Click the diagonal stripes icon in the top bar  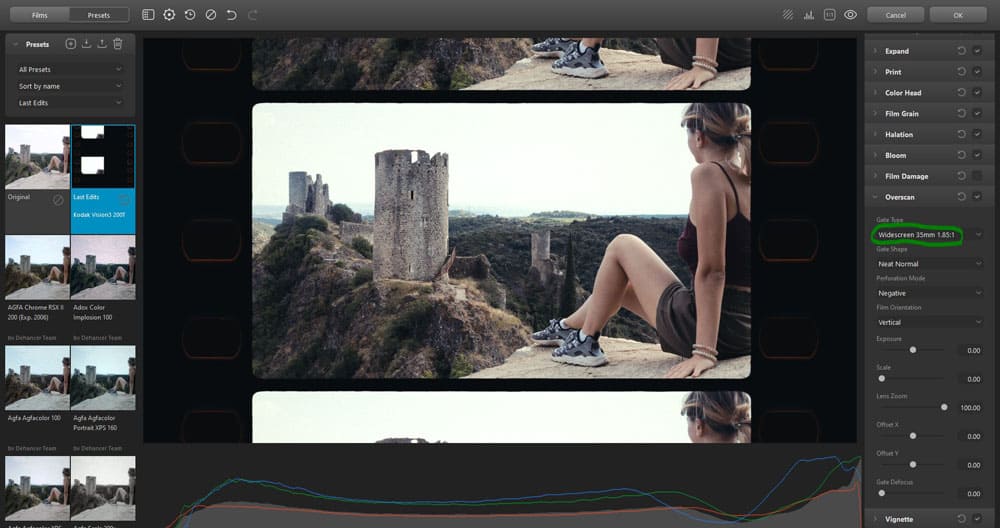pyautogui.click(x=788, y=15)
